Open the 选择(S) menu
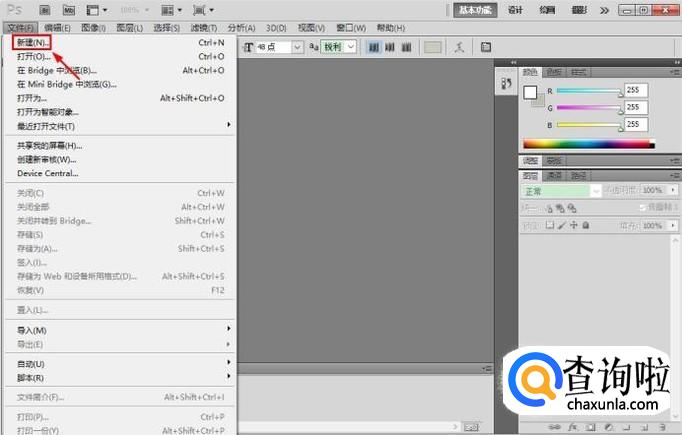Screen dimensions: 682x435 tap(167, 28)
